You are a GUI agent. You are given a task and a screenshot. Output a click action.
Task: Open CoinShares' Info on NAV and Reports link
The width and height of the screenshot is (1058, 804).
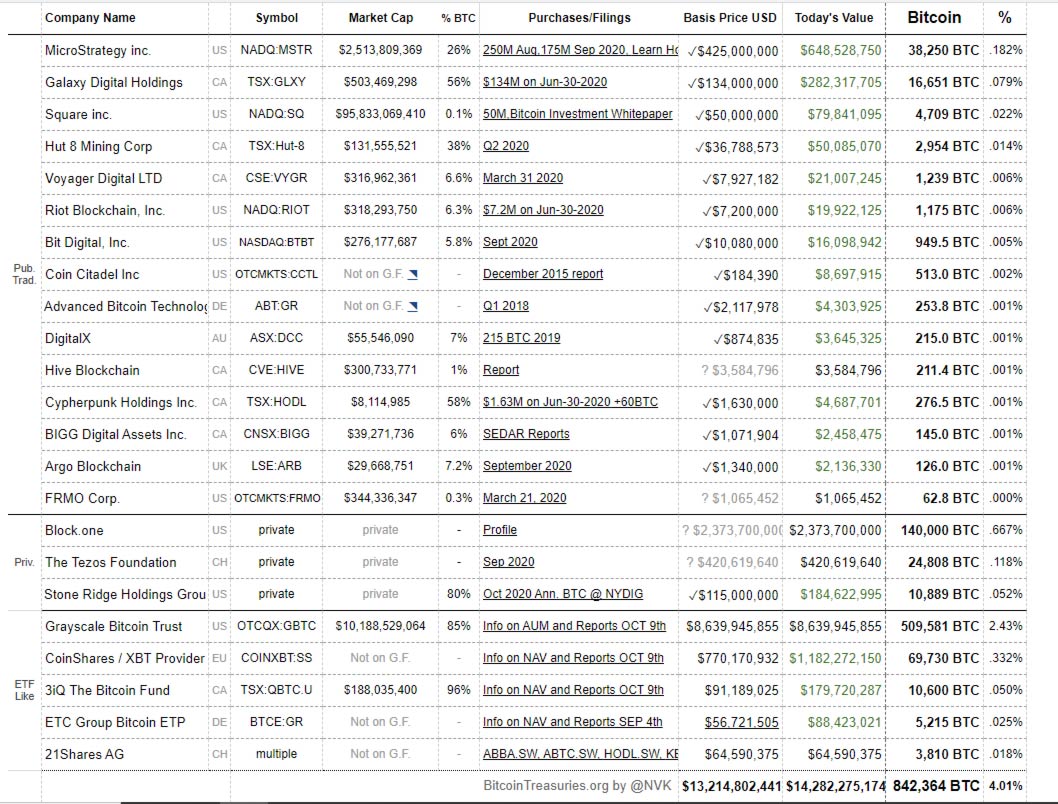[x=574, y=658]
